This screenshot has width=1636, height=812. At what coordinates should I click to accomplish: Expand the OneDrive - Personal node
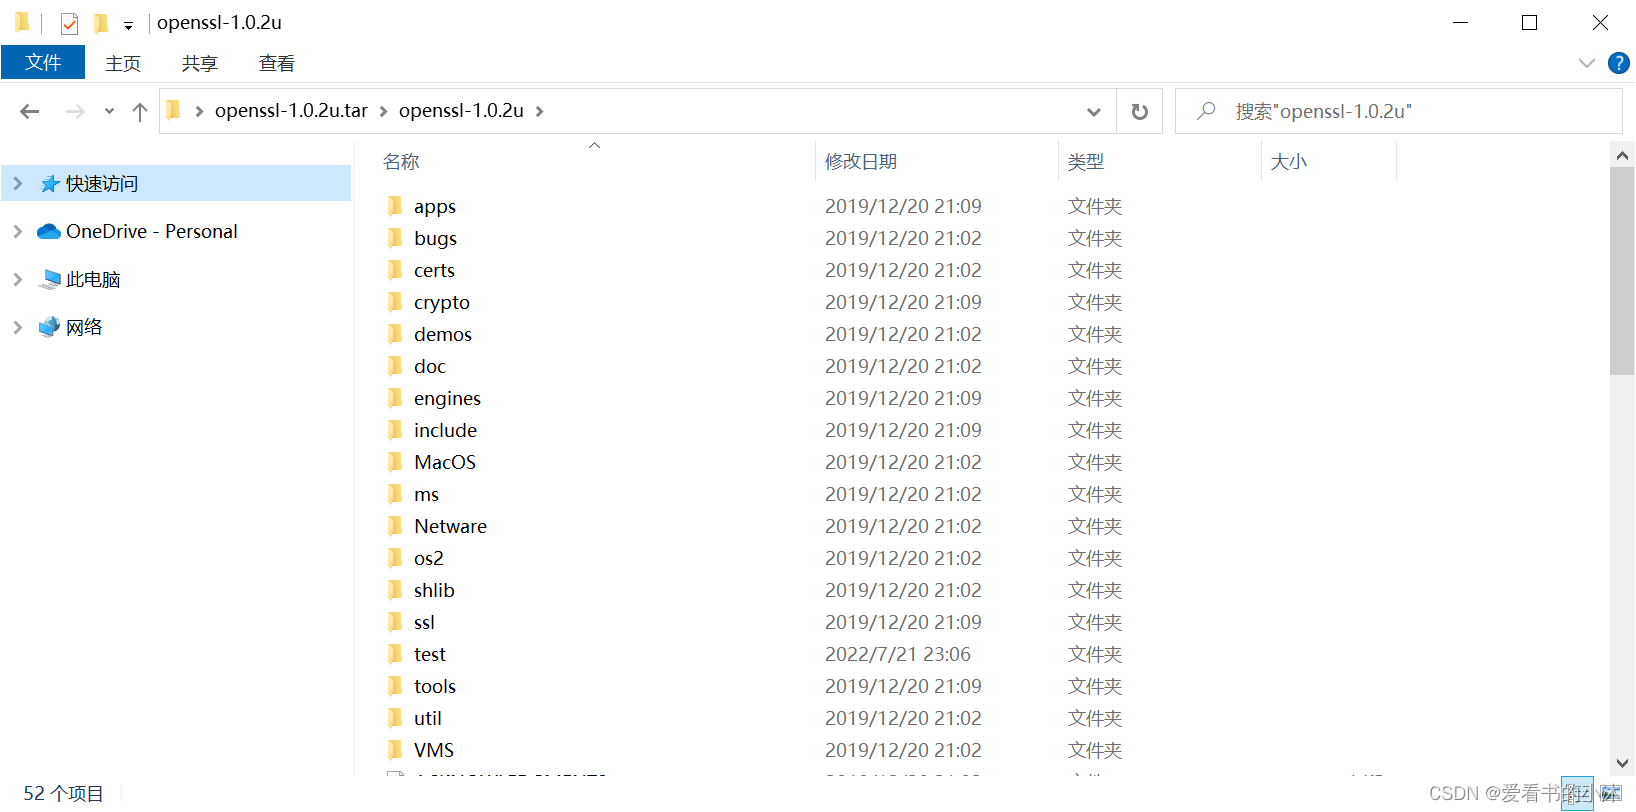tap(17, 231)
